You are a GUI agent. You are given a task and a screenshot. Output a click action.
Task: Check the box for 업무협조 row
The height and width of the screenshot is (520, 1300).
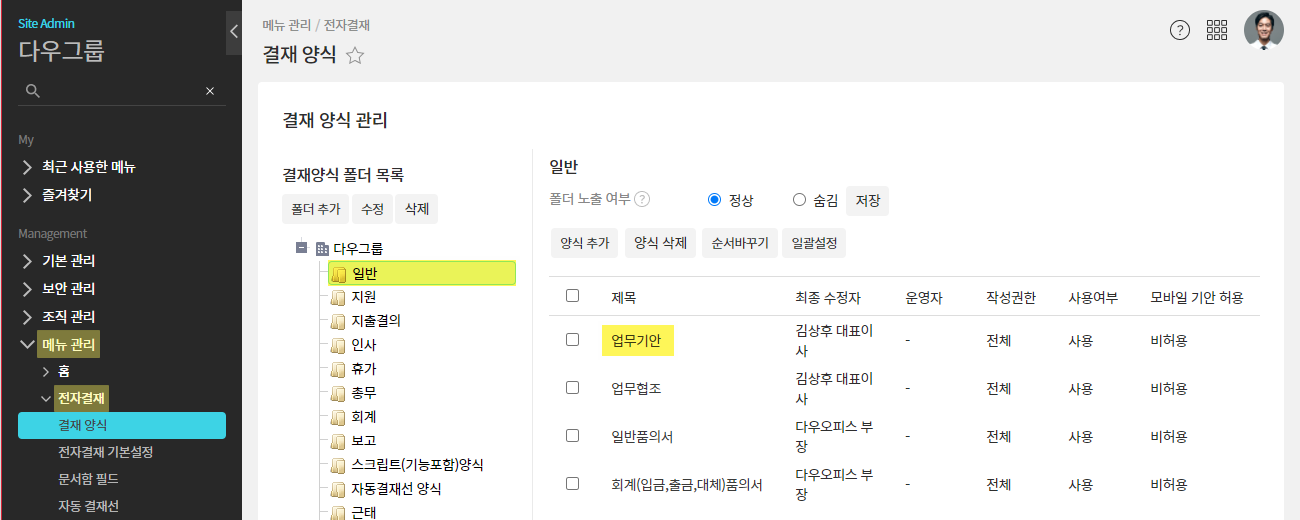click(572, 387)
